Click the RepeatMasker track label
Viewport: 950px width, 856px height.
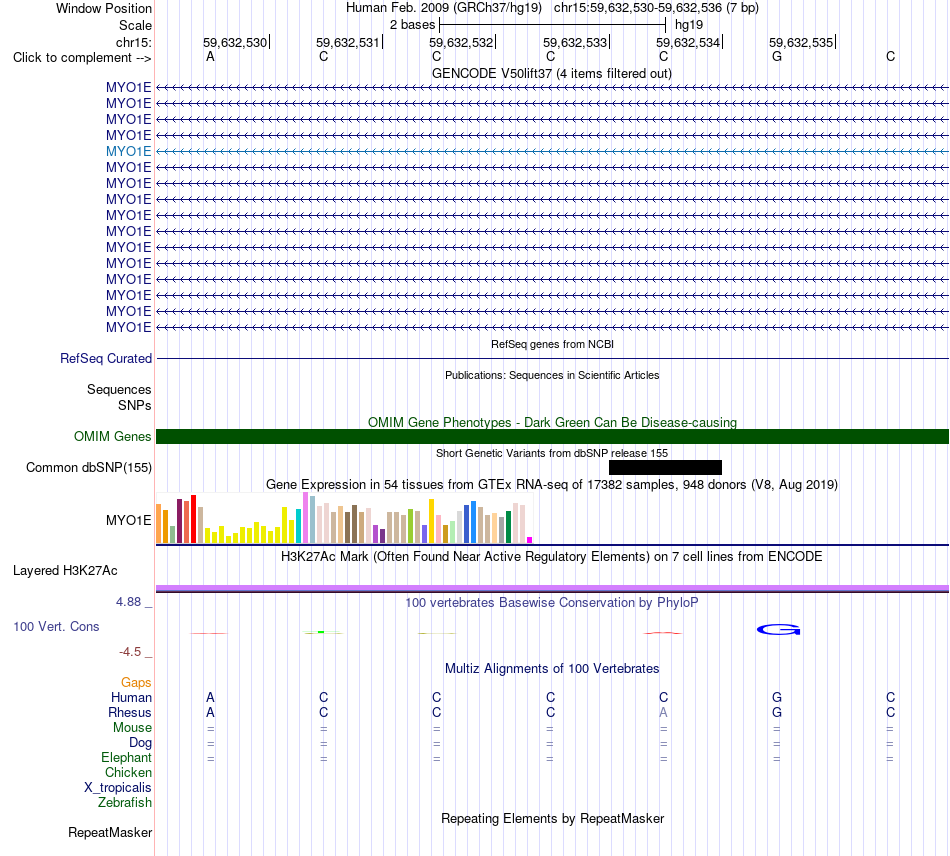pos(110,833)
